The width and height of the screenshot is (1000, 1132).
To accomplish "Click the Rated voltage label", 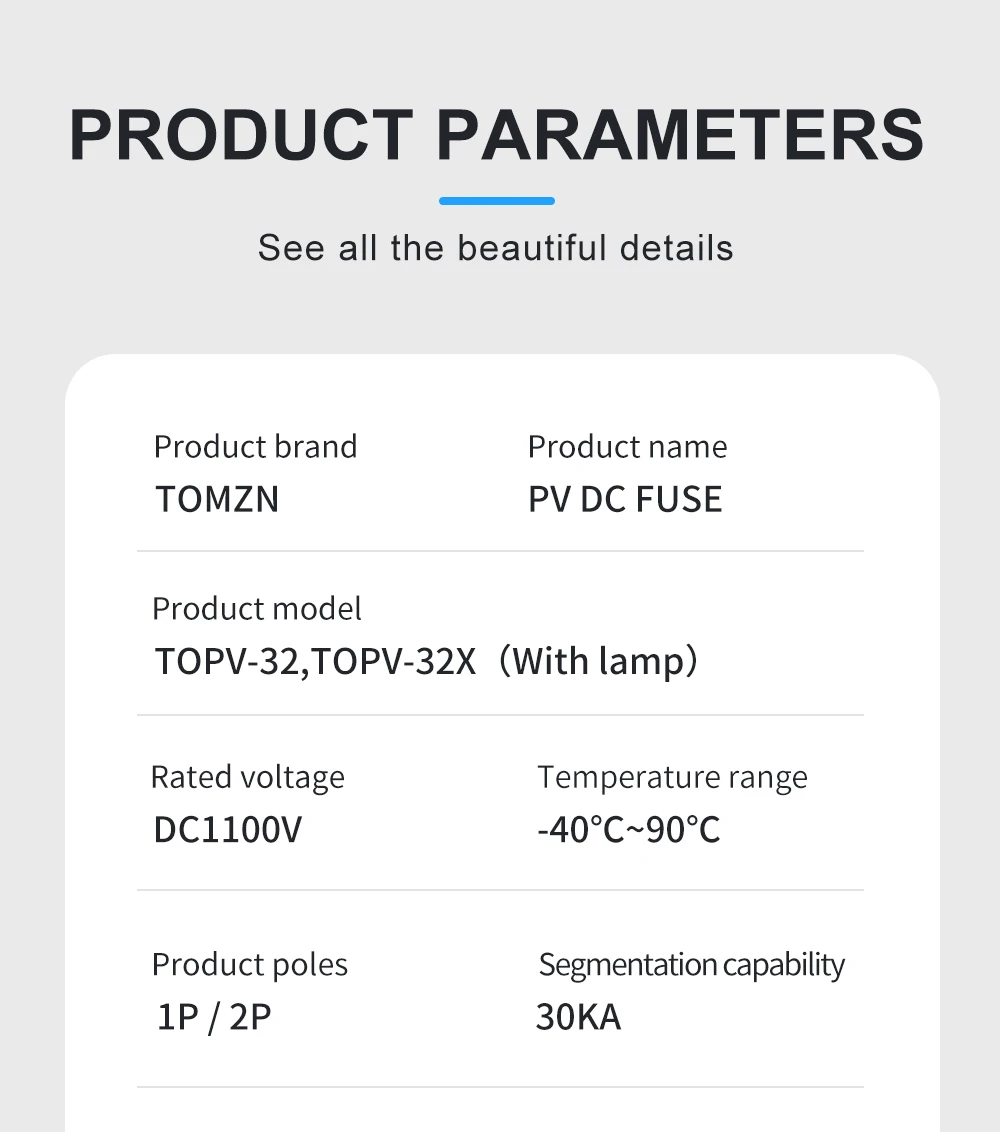I will [248, 778].
